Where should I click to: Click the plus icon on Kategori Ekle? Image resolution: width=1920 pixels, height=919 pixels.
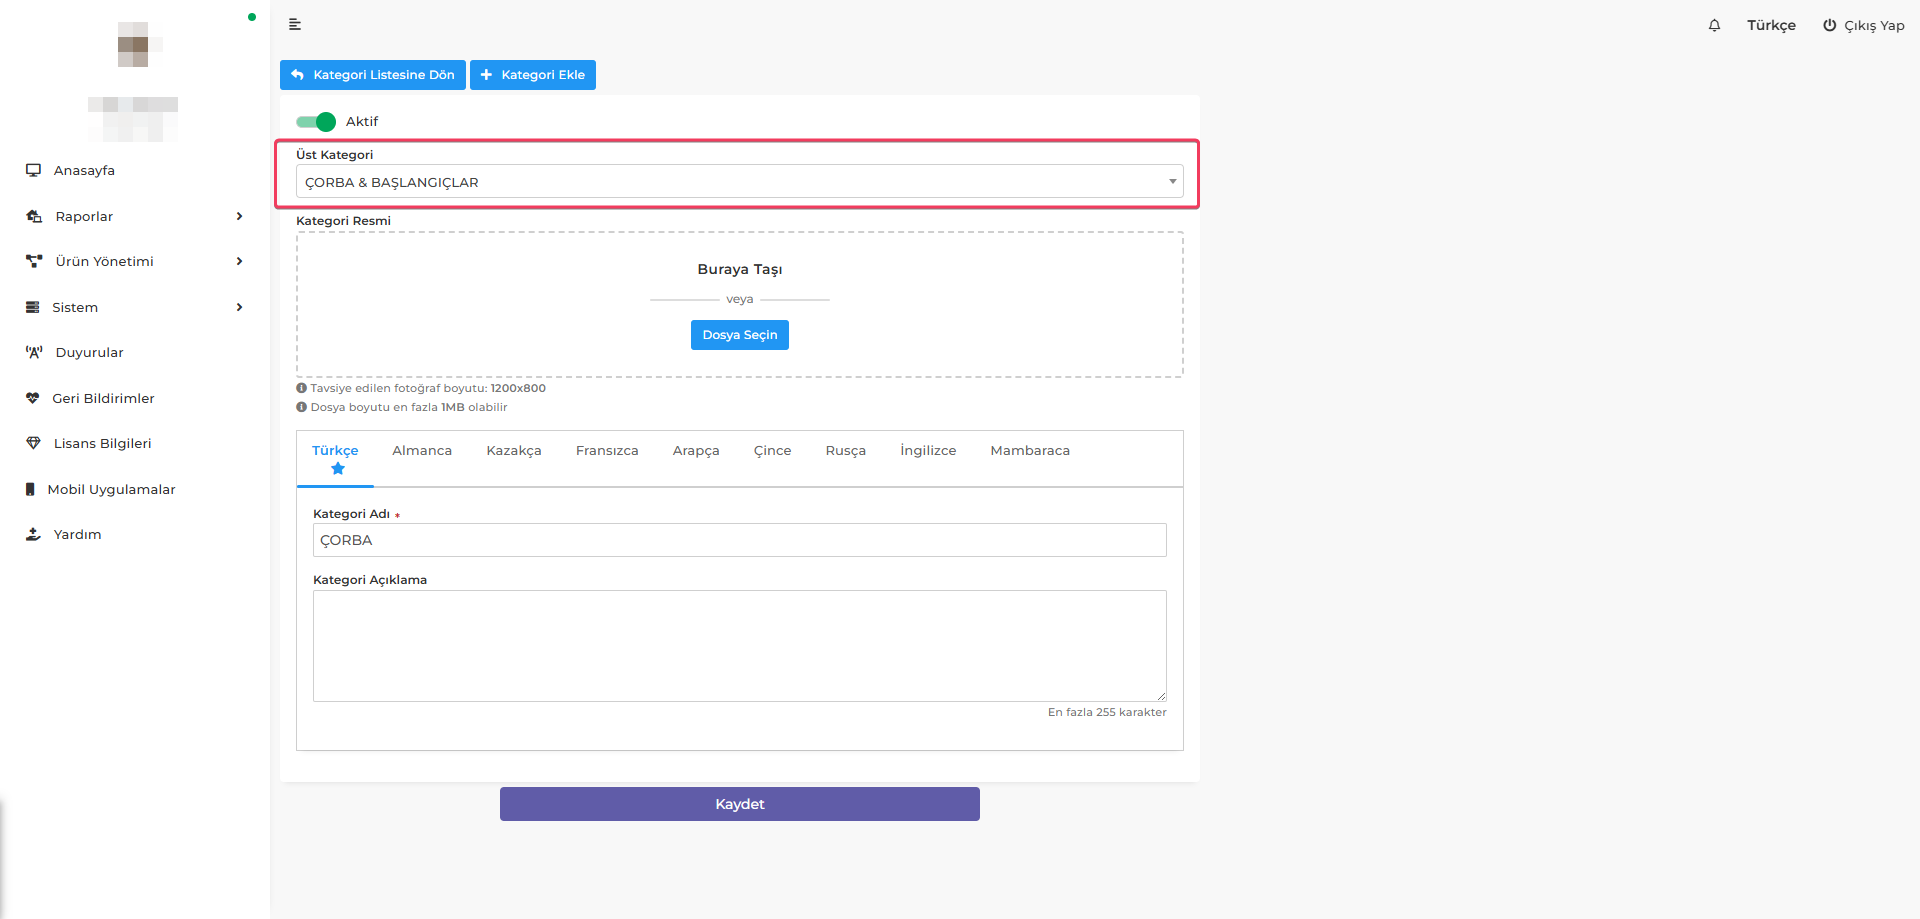coord(487,75)
